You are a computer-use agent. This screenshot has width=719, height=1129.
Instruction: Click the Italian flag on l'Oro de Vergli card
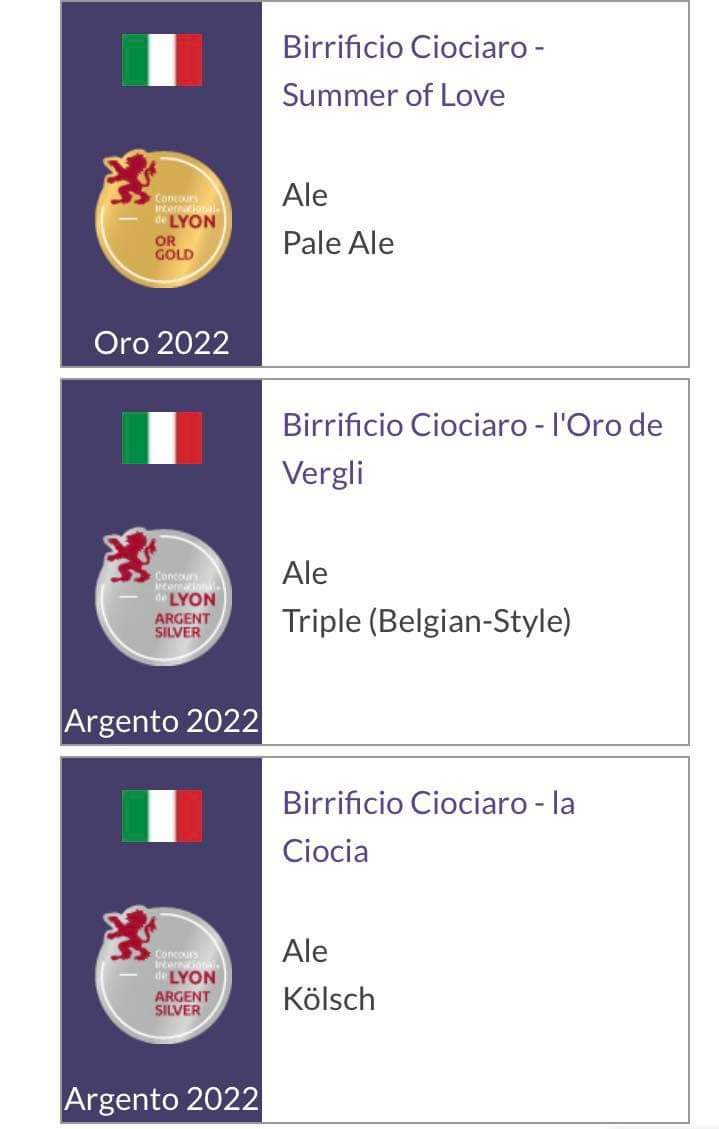(162, 438)
